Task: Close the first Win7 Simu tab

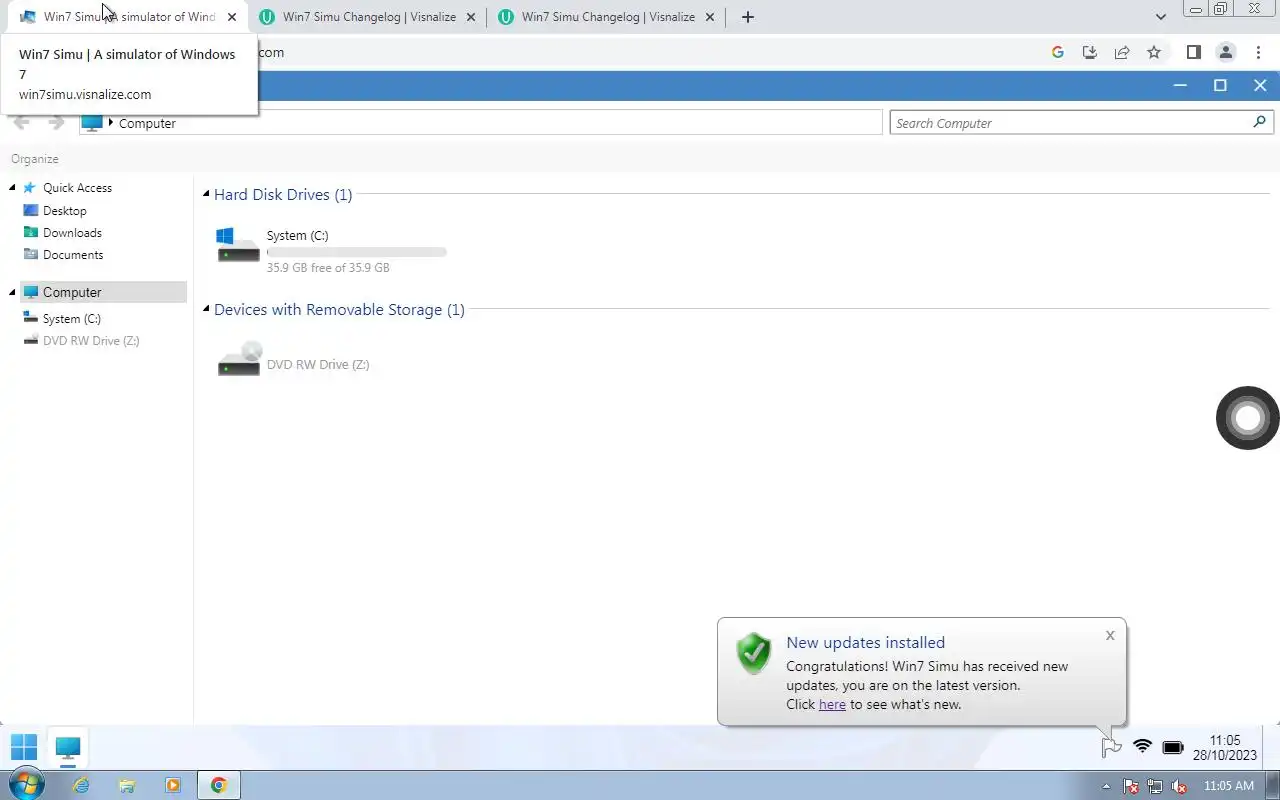Action: [232, 17]
